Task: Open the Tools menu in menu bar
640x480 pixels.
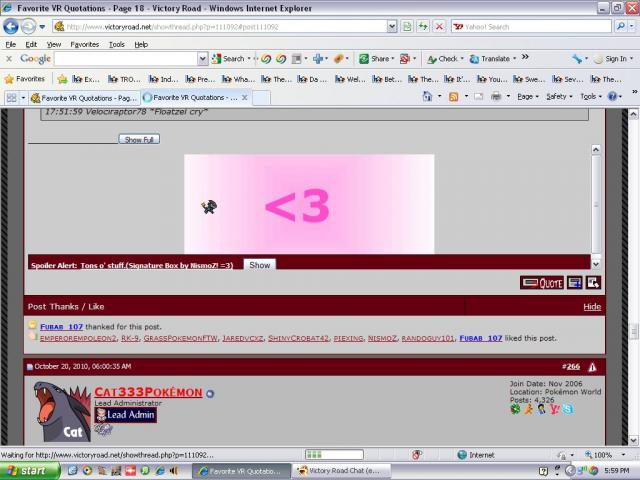Action: click(117, 44)
